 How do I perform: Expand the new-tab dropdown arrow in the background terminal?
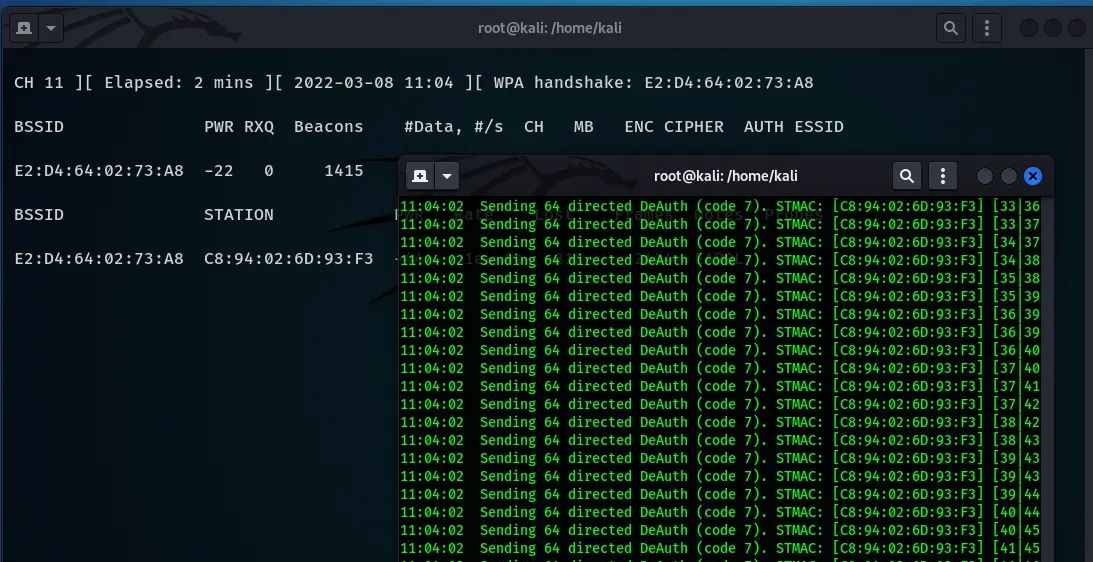(51, 29)
